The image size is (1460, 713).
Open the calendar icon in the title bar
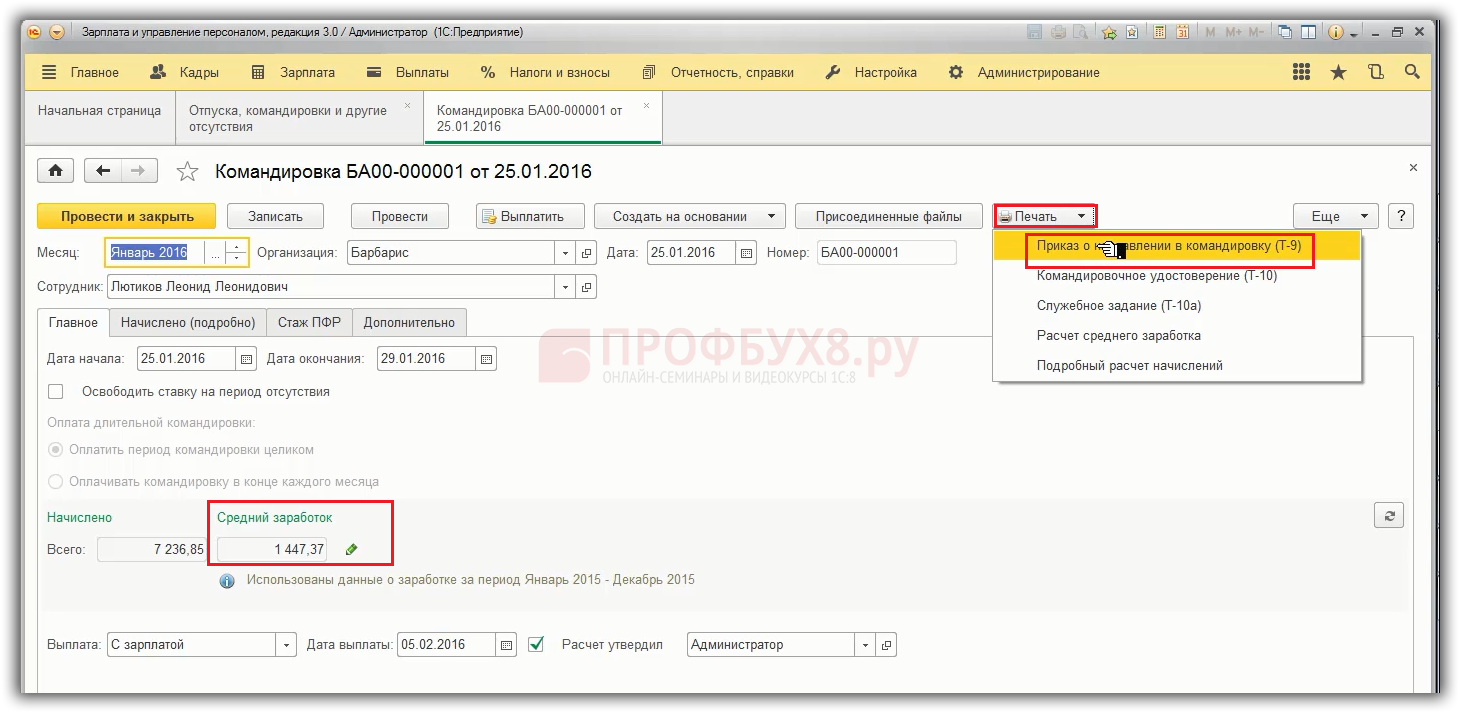(x=1183, y=32)
